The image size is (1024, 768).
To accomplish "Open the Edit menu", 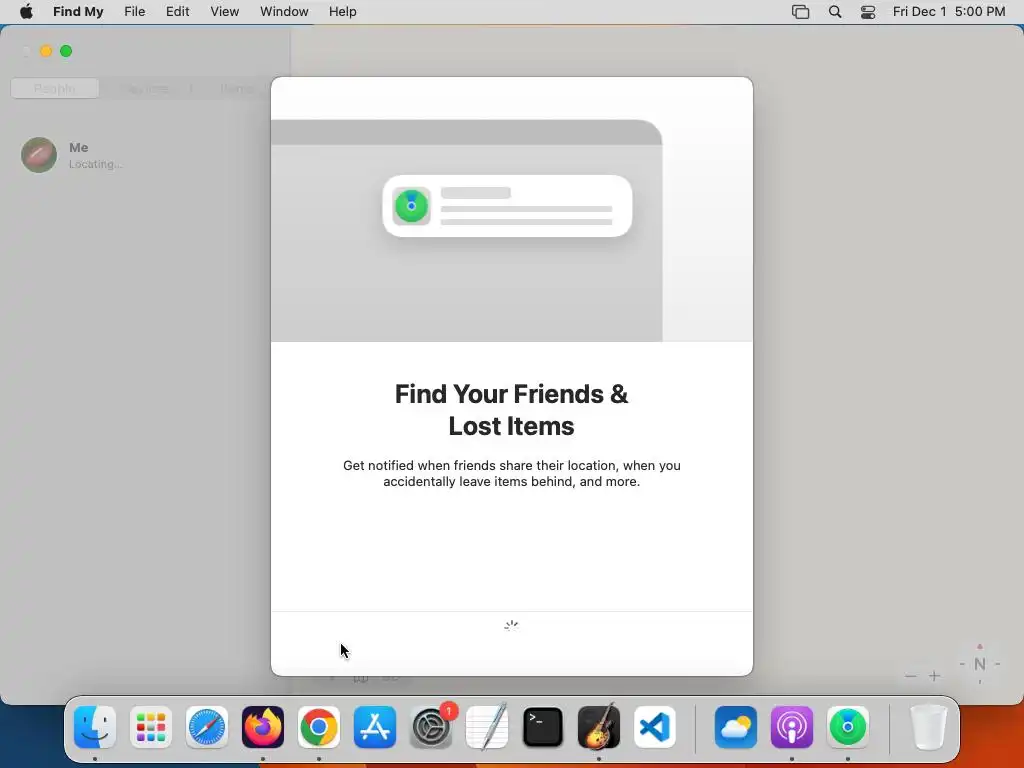I will click(177, 12).
